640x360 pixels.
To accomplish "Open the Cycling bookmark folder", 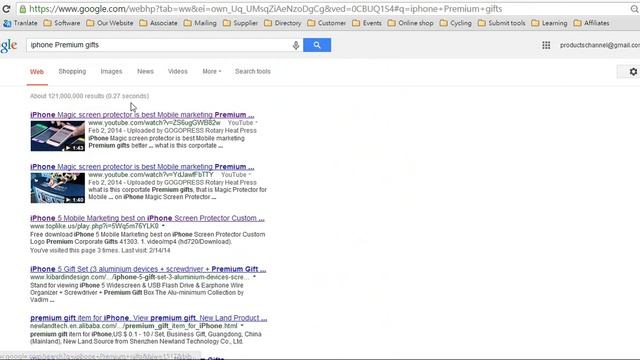I will coord(456,23).
